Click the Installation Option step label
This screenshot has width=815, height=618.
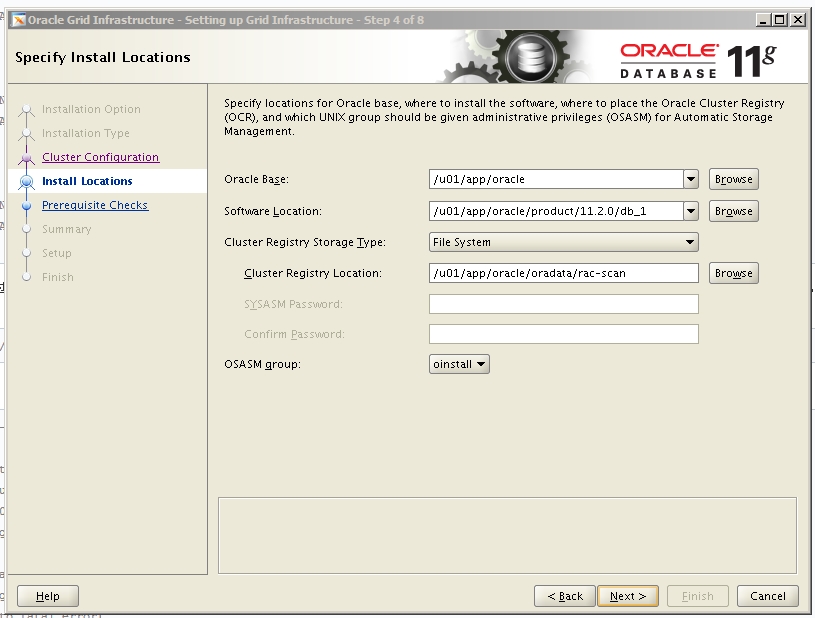click(91, 109)
